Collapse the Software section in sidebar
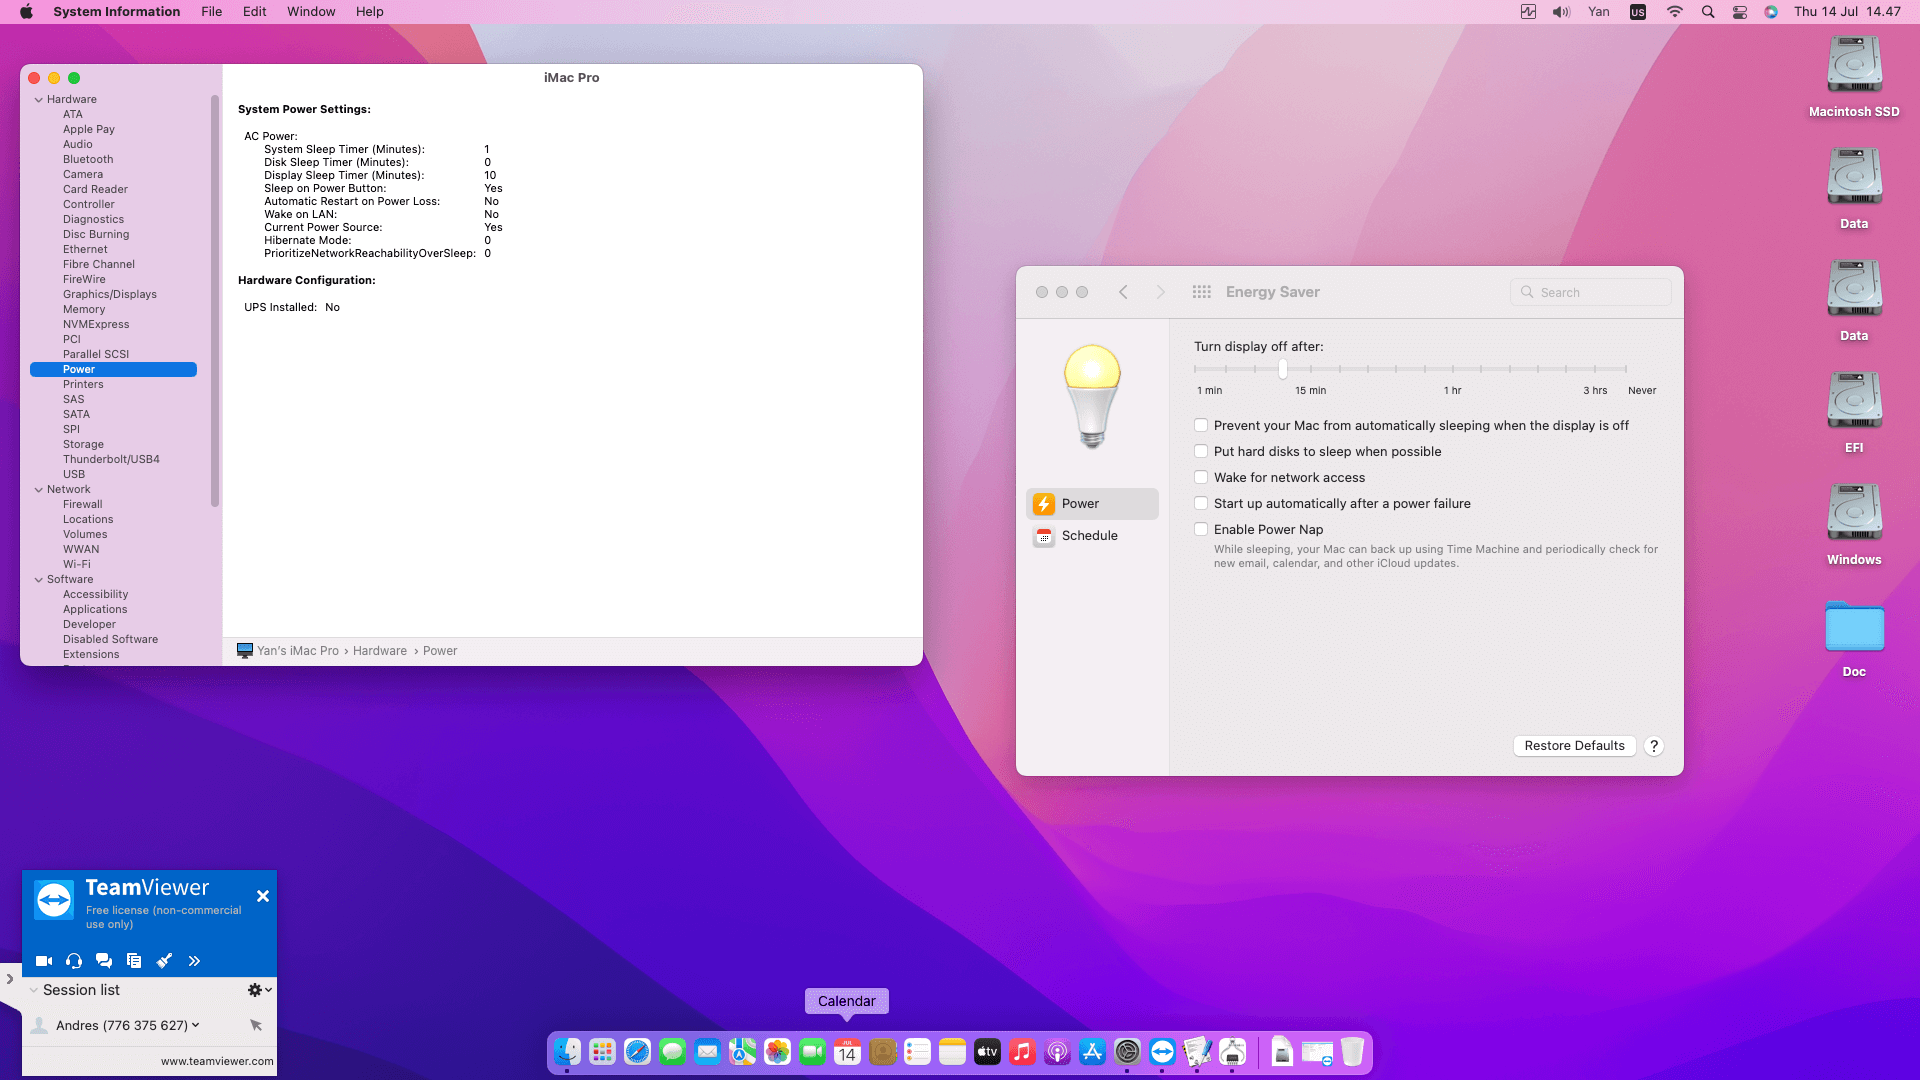1920x1080 pixels. [x=38, y=579]
